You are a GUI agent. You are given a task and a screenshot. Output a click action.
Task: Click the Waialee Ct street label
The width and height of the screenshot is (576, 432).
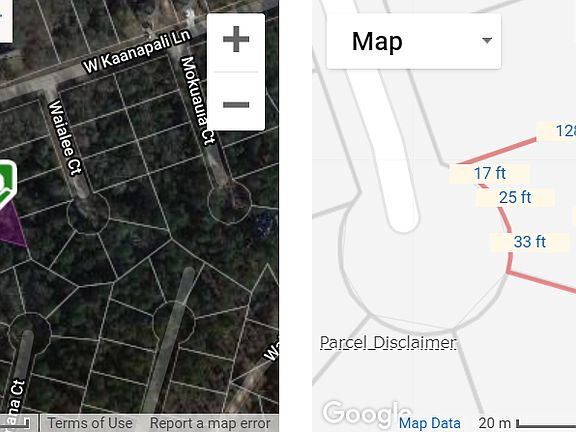pyautogui.click(x=65, y=138)
